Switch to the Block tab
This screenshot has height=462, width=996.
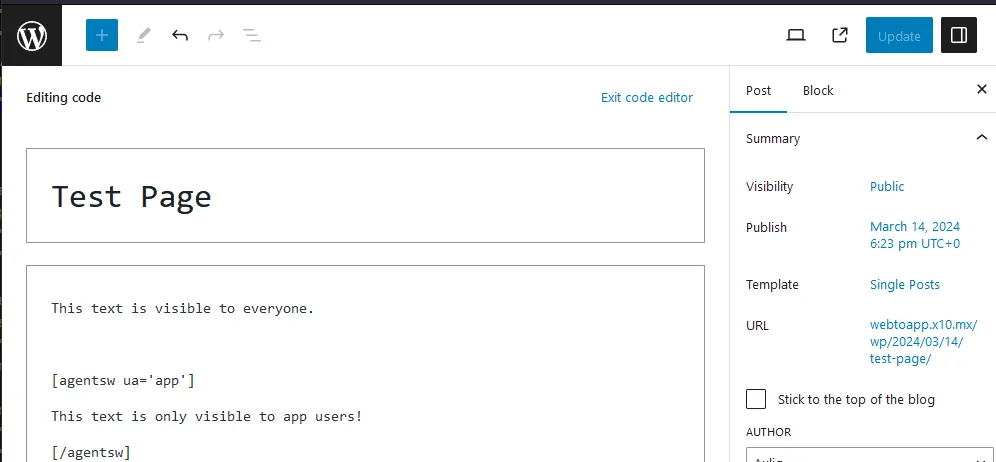coord(818,90)
